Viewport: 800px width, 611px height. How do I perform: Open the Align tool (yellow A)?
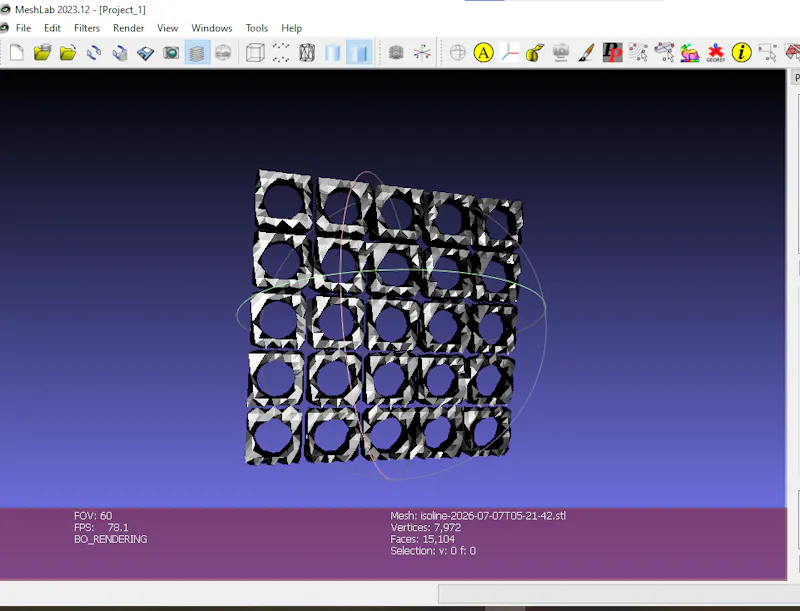pos(483,53)
